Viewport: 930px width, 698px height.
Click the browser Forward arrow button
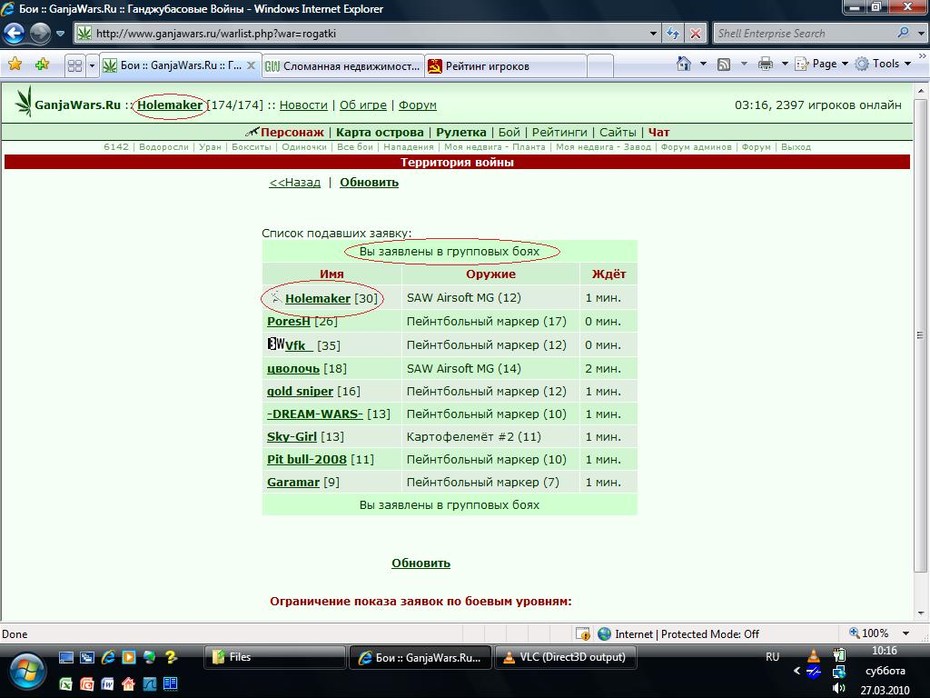click(x=40, y=33)
